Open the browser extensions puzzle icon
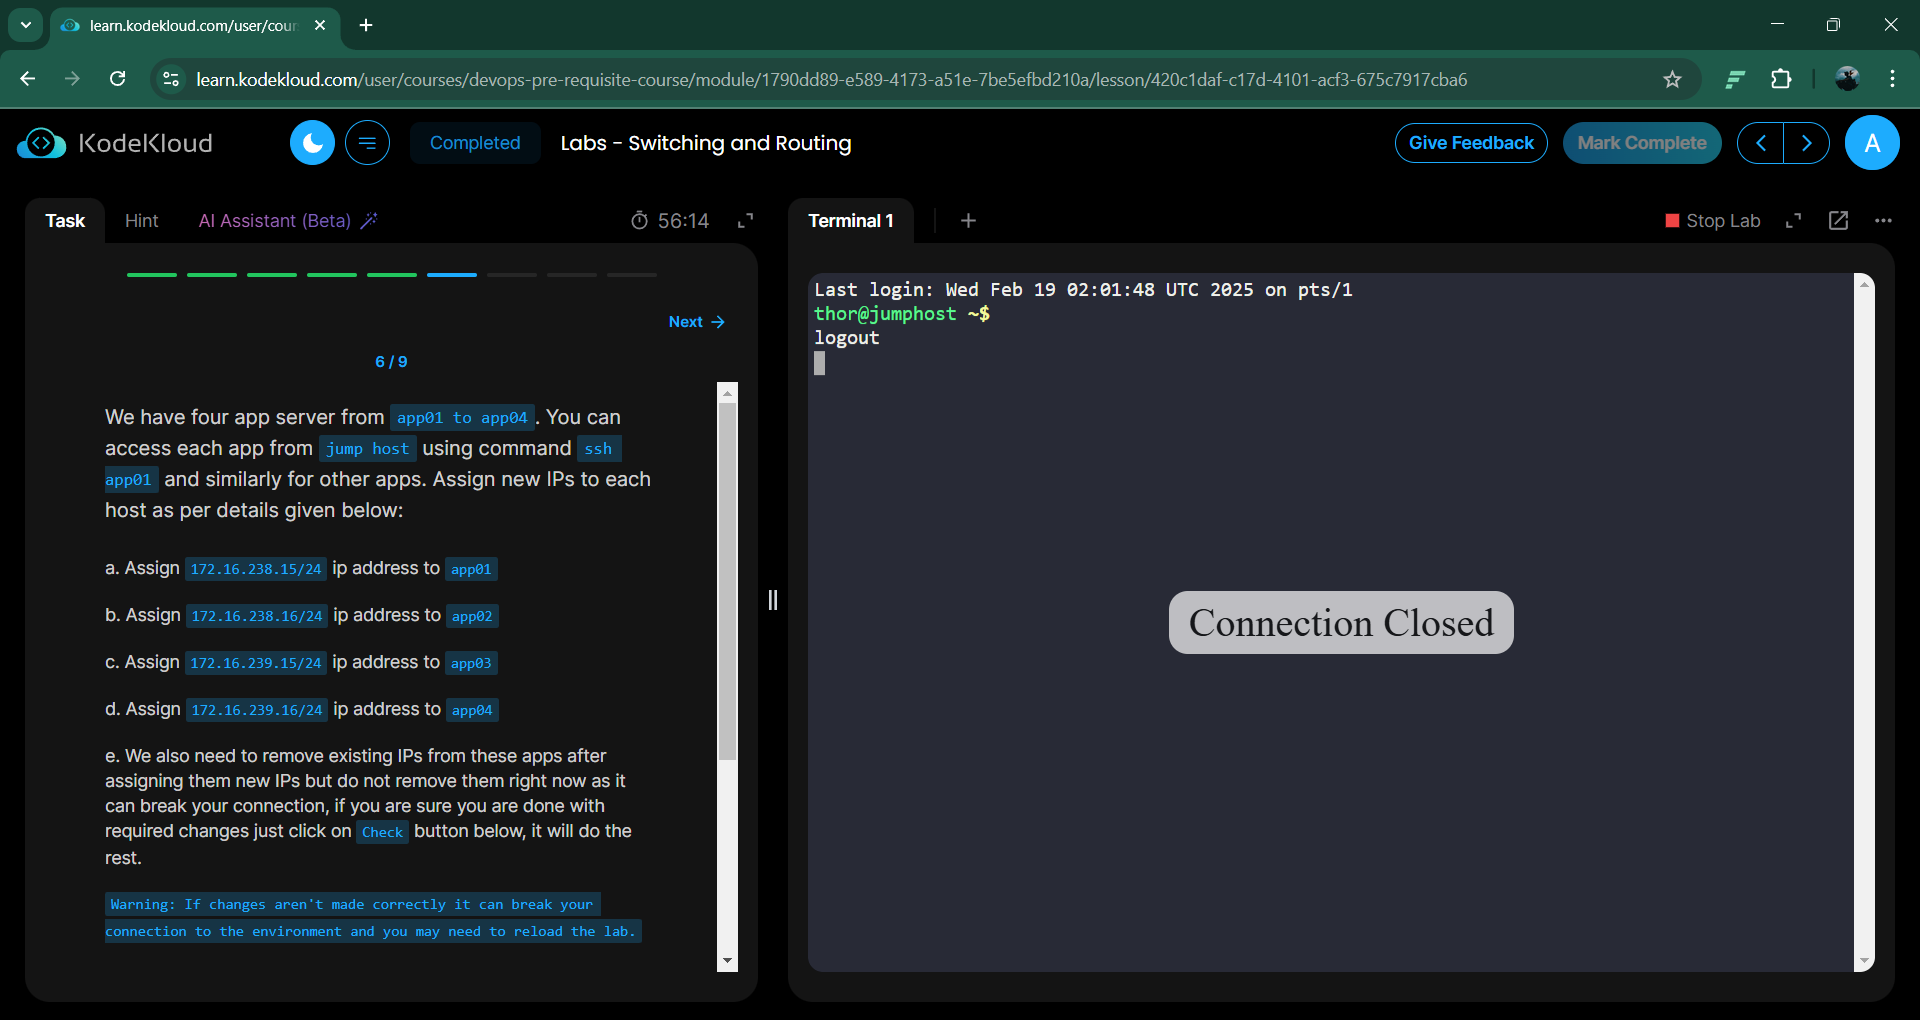 [1781, 79]
